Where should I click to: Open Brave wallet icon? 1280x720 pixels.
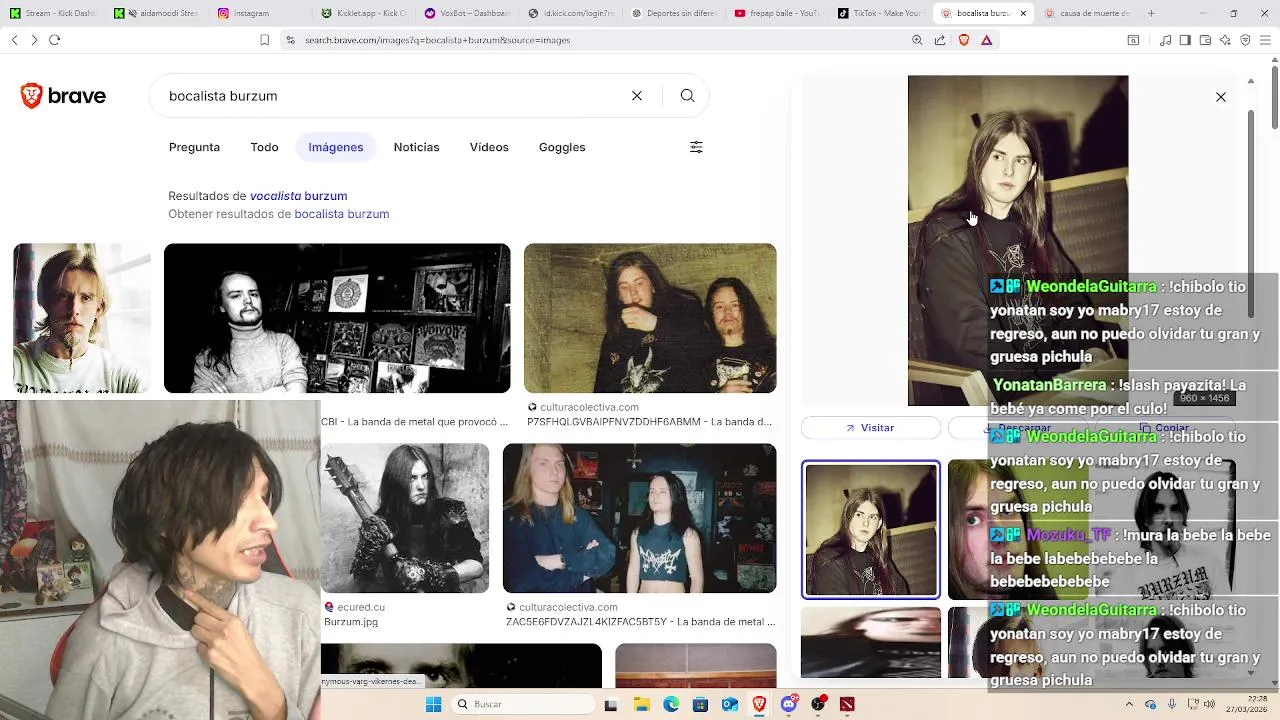(1205, 40)
